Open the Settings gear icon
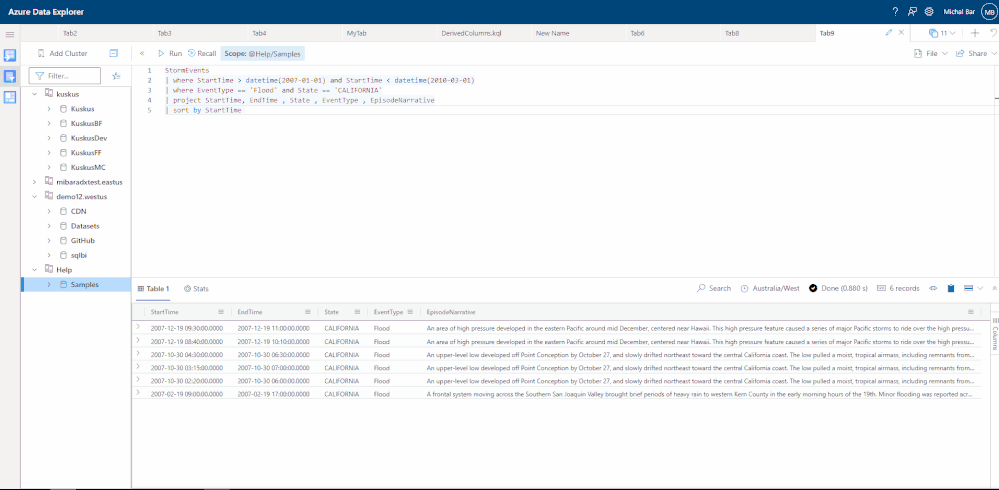The image size is (999, 490). (929, 11)
